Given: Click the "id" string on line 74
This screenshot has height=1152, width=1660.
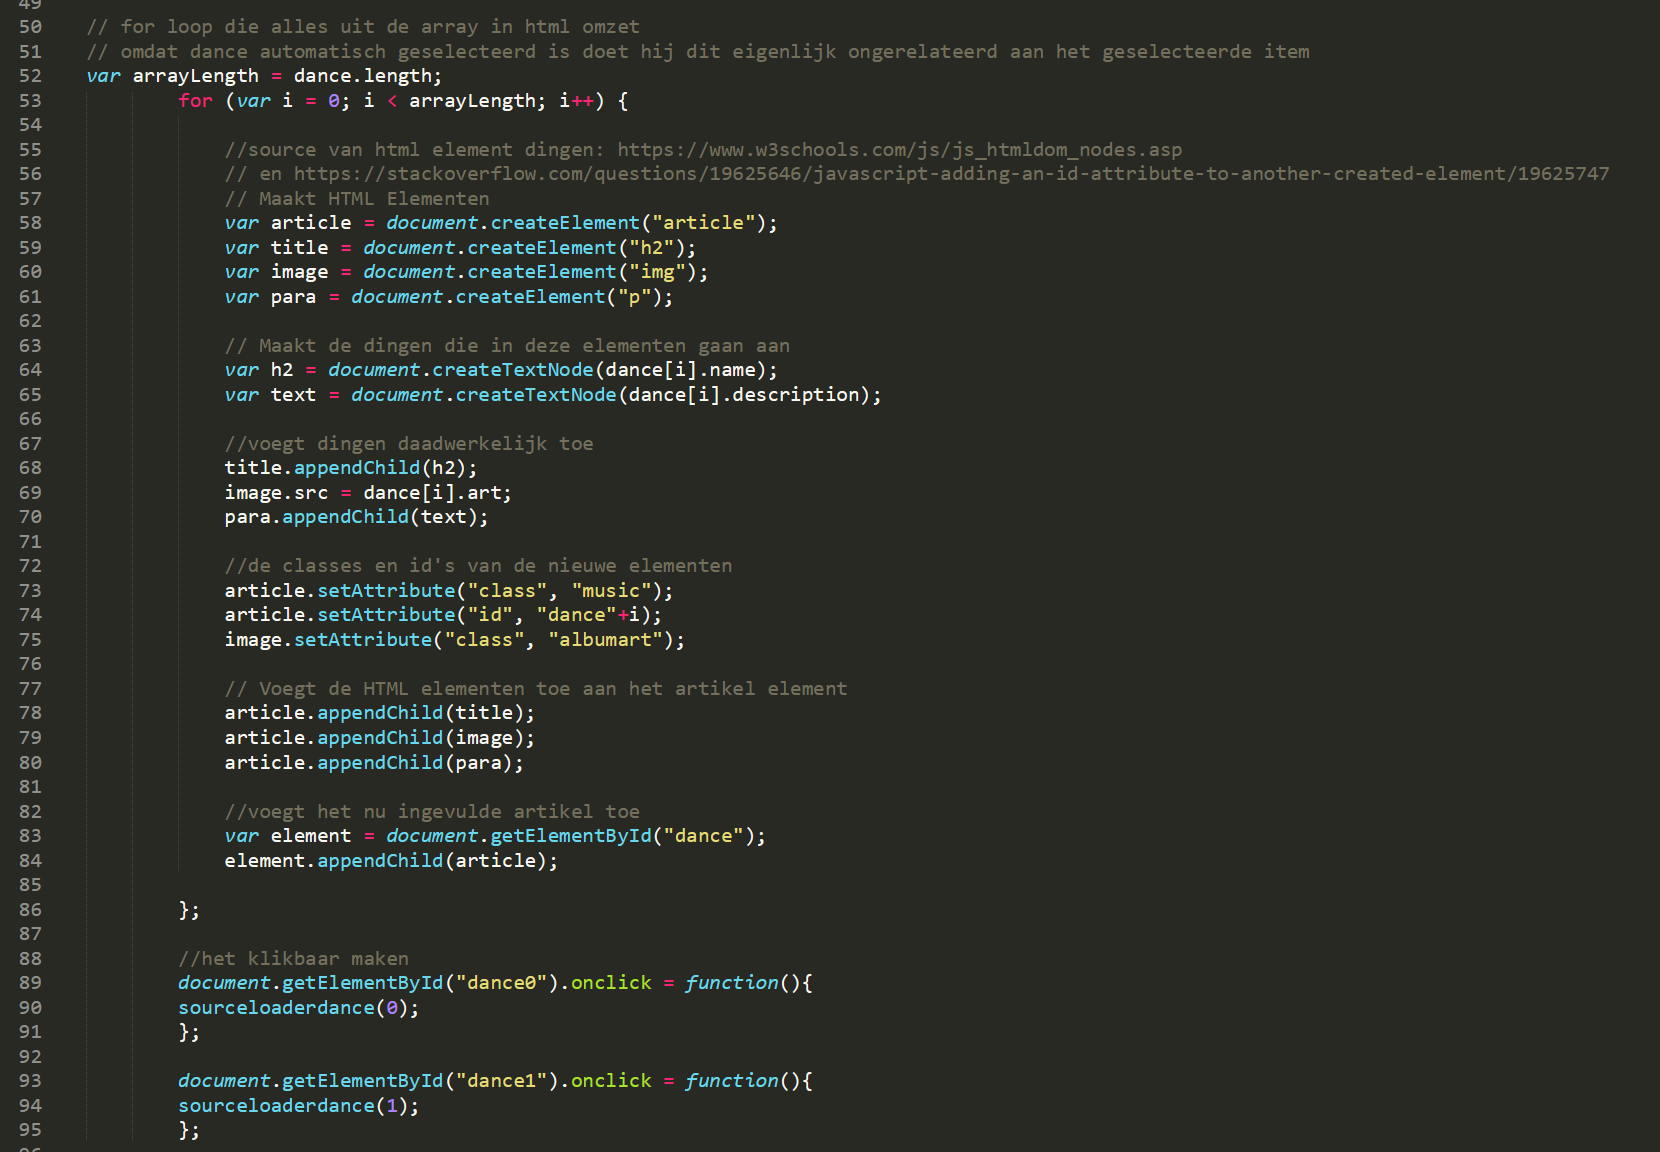Looking at the screenshot, I should pos(490,615).
